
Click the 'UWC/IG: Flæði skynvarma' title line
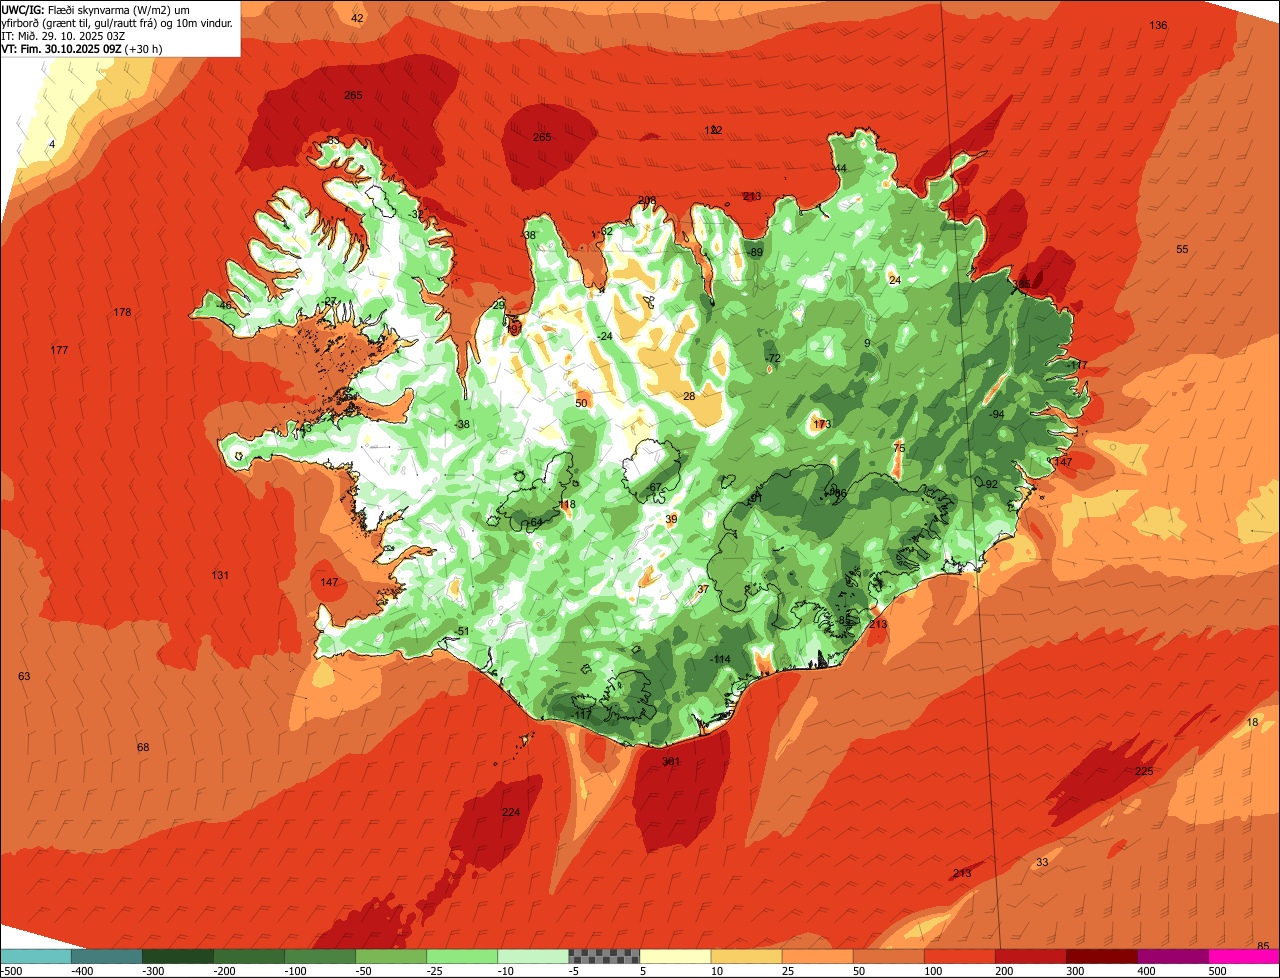click(96, 10)
